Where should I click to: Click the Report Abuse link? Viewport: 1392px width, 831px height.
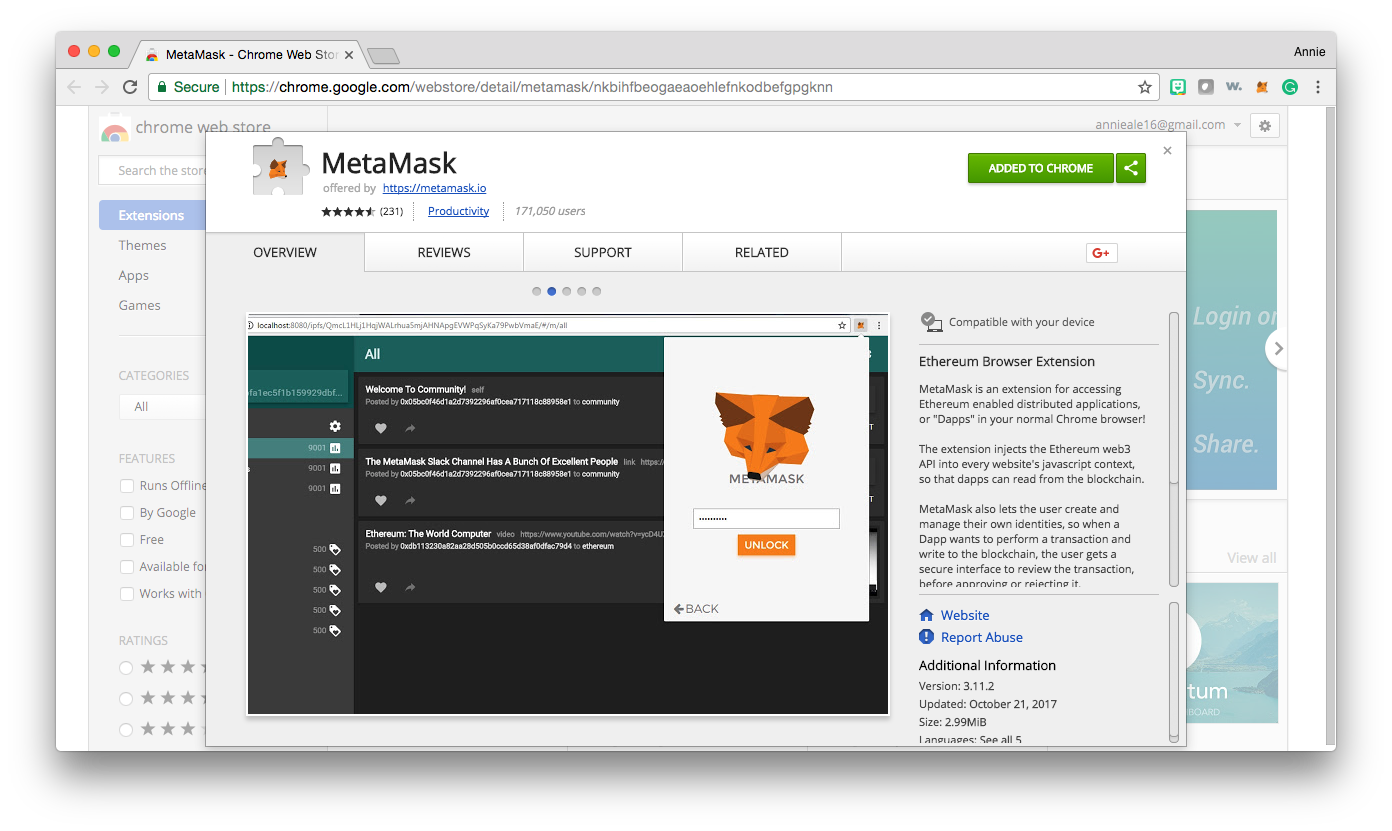click(982, 637)
